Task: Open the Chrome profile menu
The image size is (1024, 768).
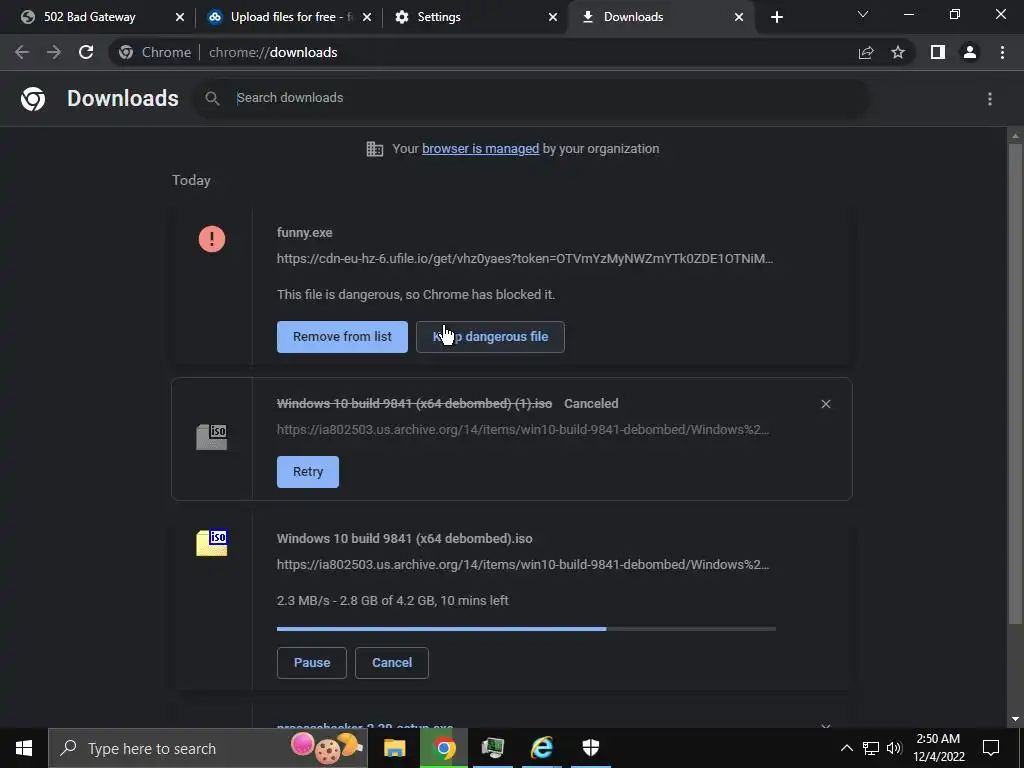Action: click(970, 52)
